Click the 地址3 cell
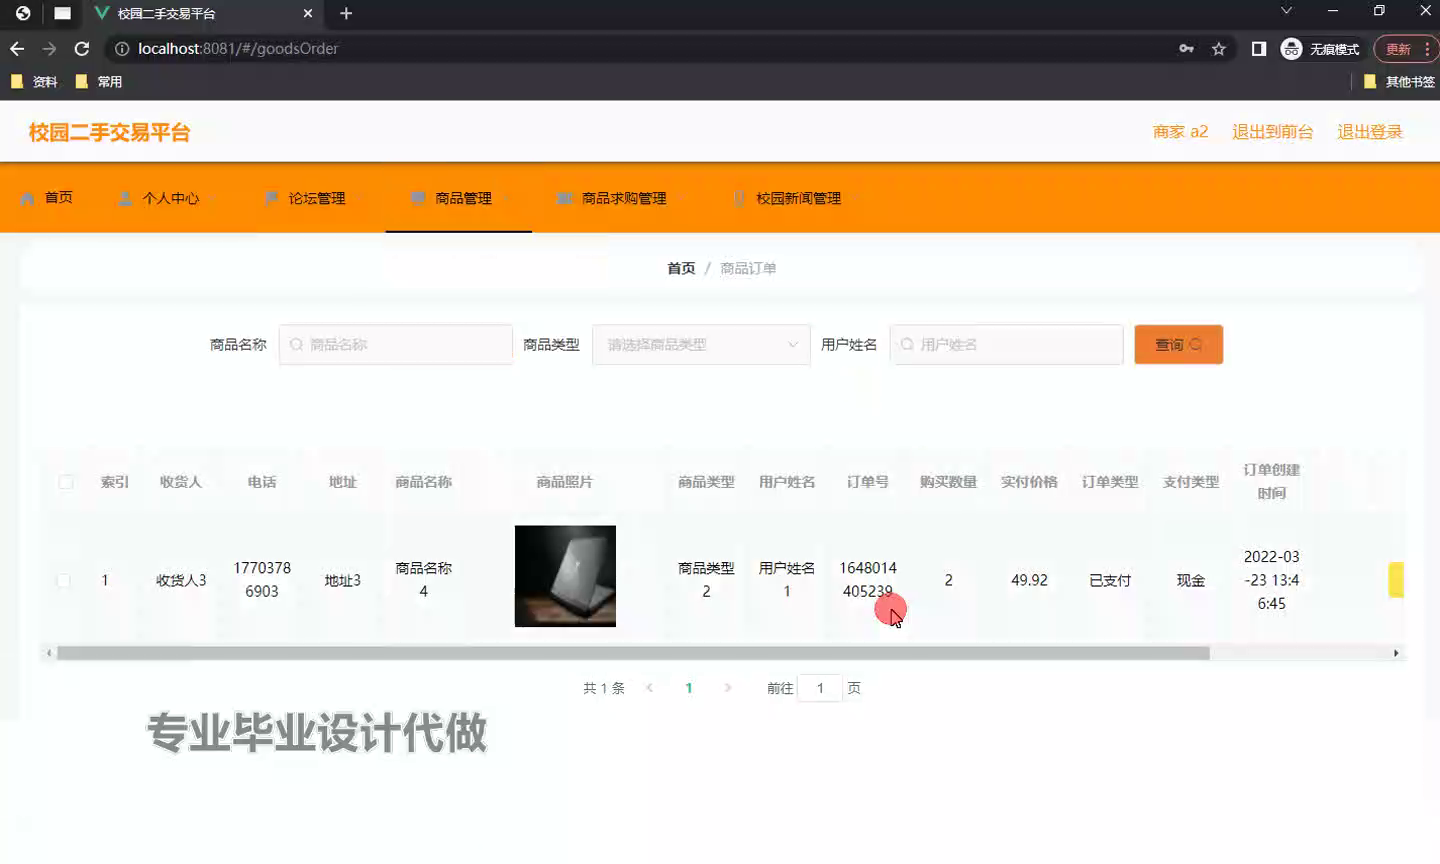Viewport: 1440px width, 864px height. coord(343,580)
